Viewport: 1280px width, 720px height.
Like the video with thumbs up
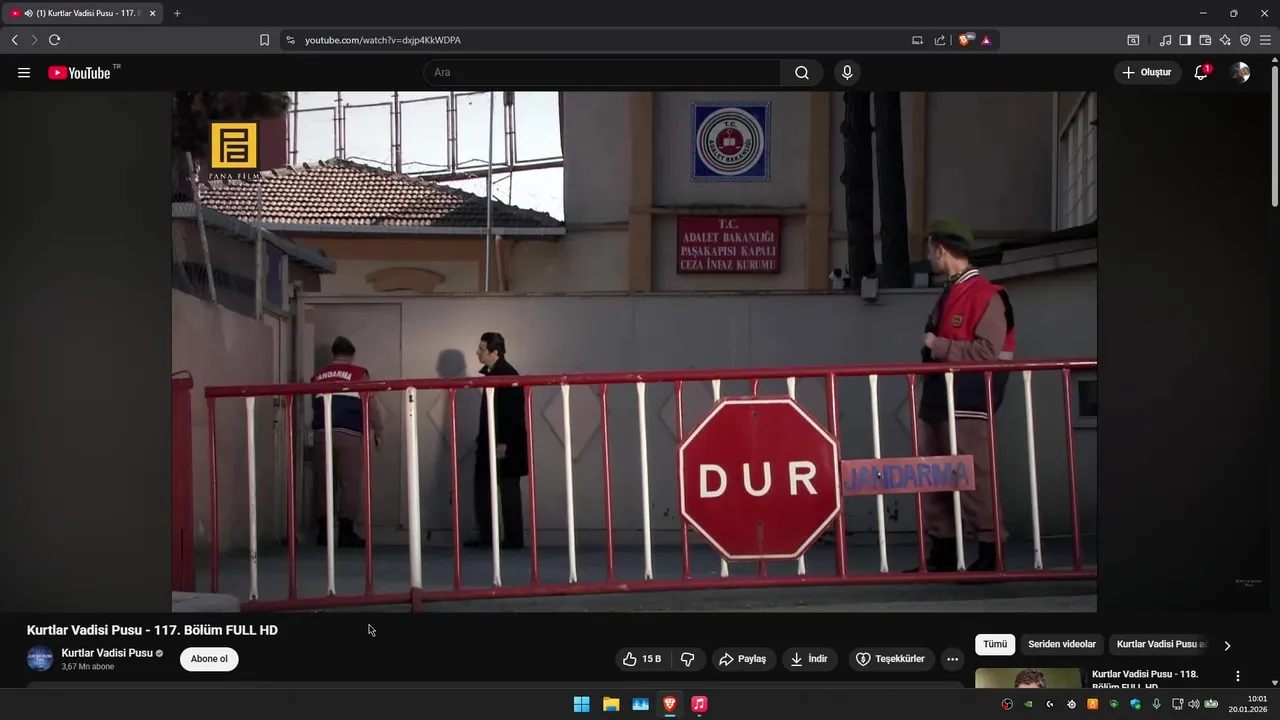point(642,659)
